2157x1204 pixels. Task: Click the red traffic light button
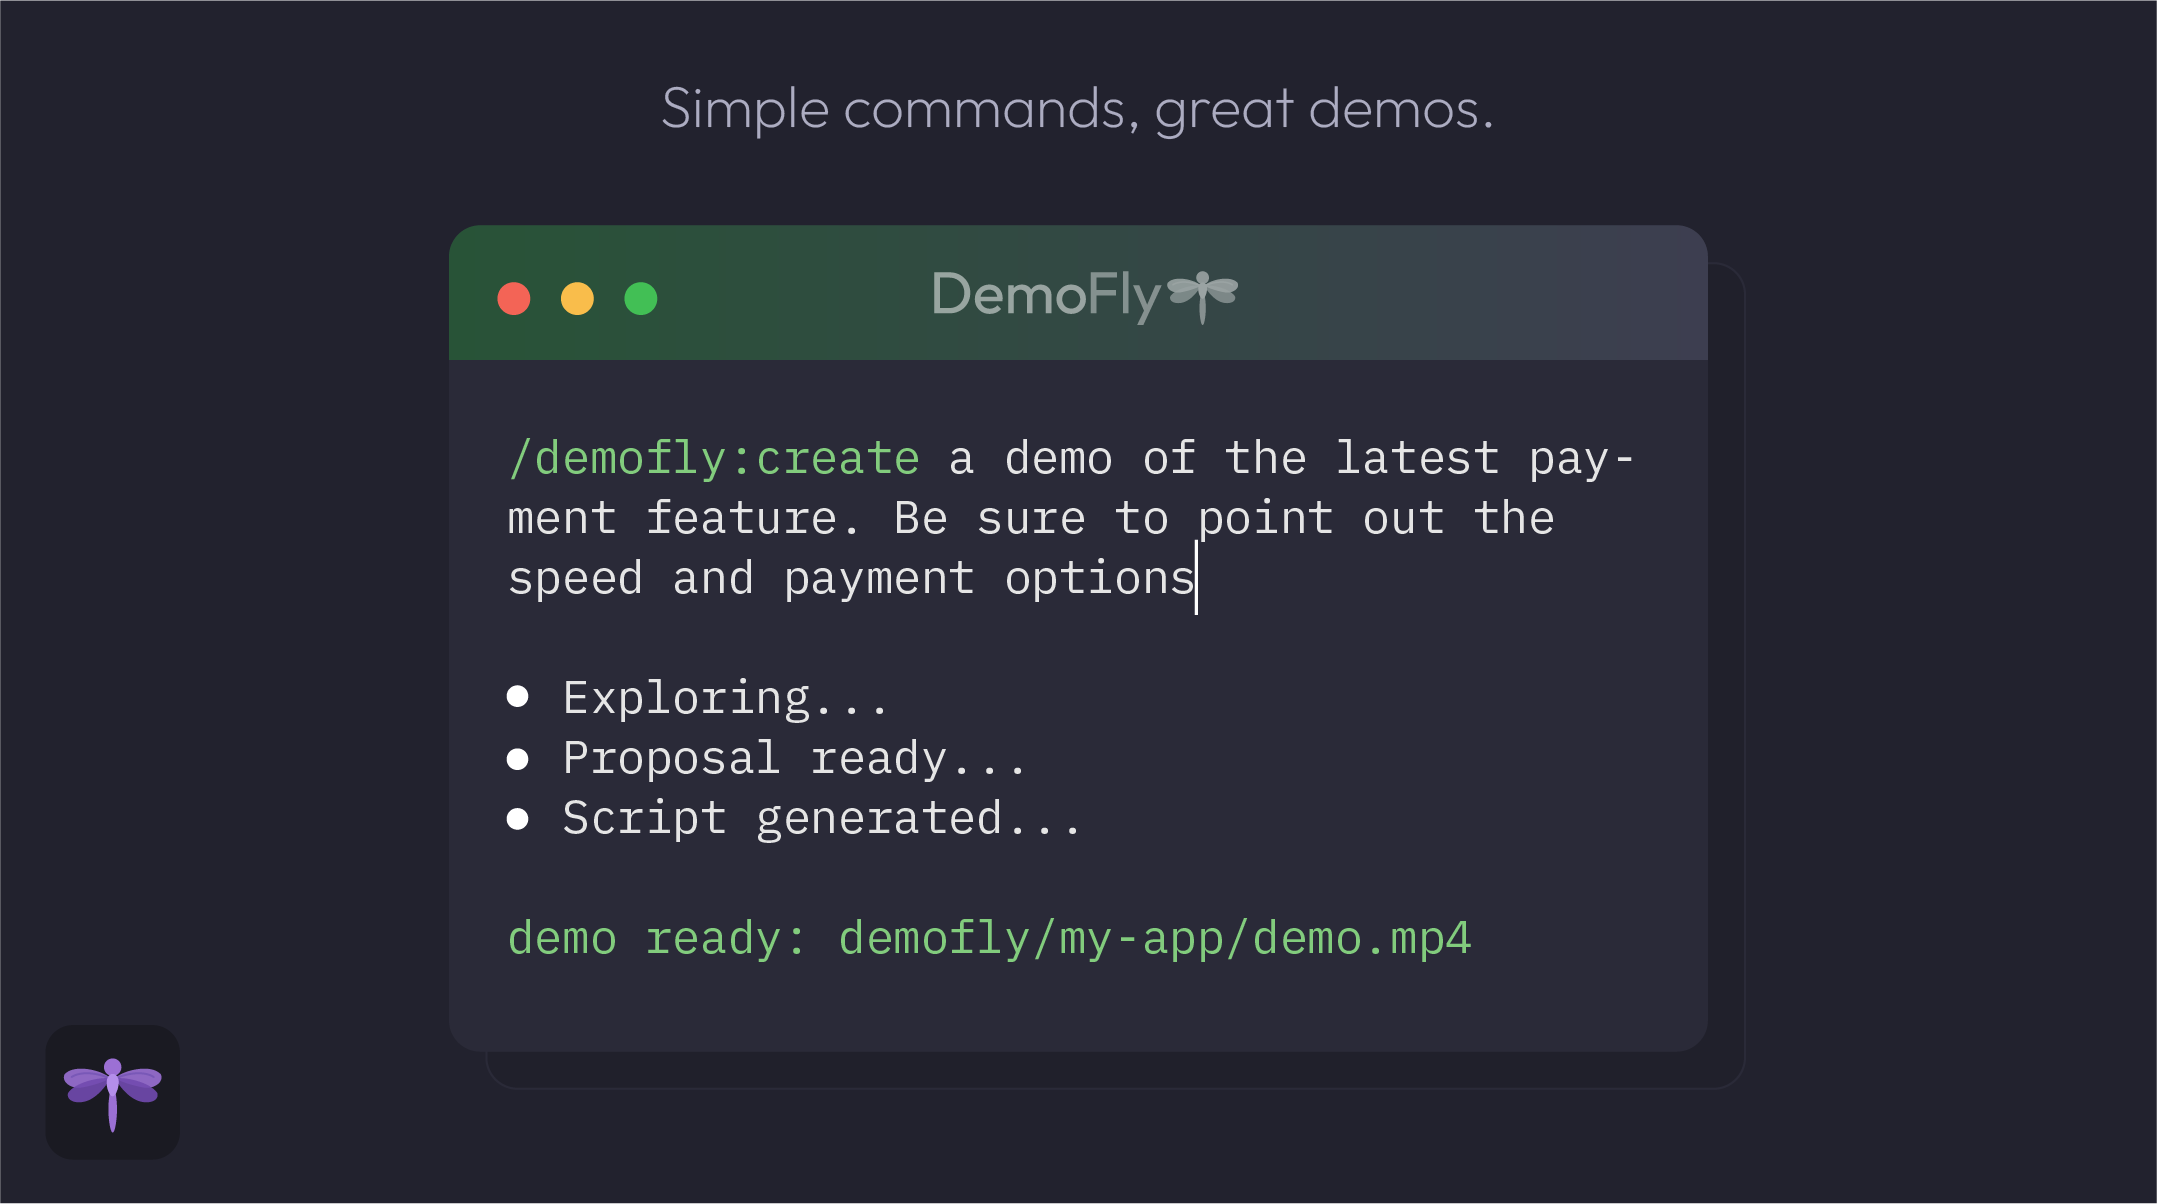pyautogui.click(x=514, y=297)
